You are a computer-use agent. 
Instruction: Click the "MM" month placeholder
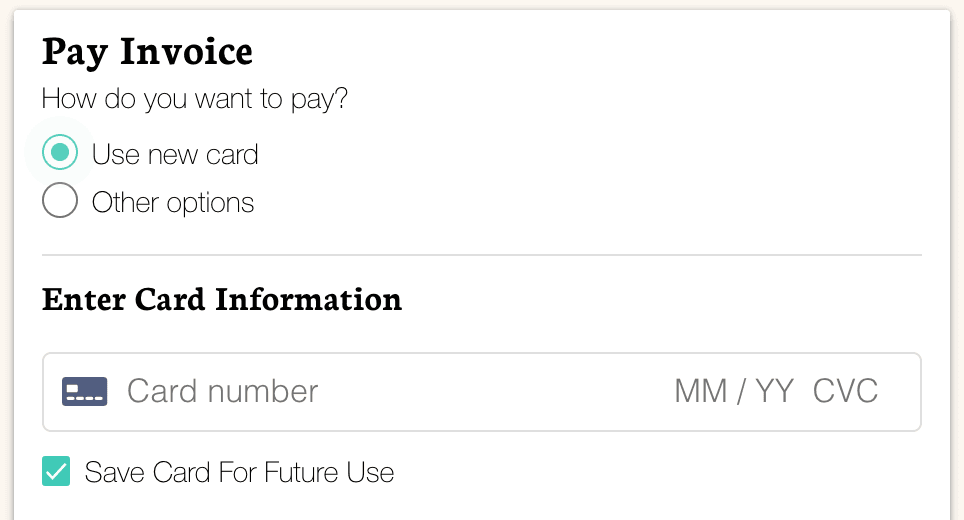(700, 391)
